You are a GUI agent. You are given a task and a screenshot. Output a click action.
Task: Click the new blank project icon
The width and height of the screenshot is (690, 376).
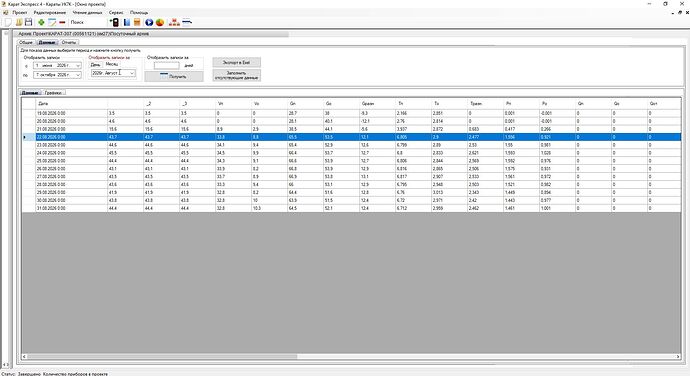7,22
